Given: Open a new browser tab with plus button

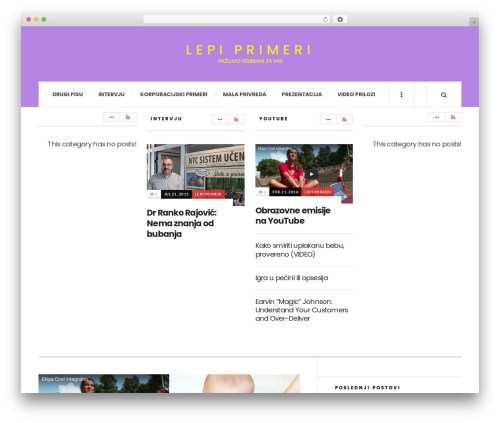Looking at the screenshot, I should 474,22.
